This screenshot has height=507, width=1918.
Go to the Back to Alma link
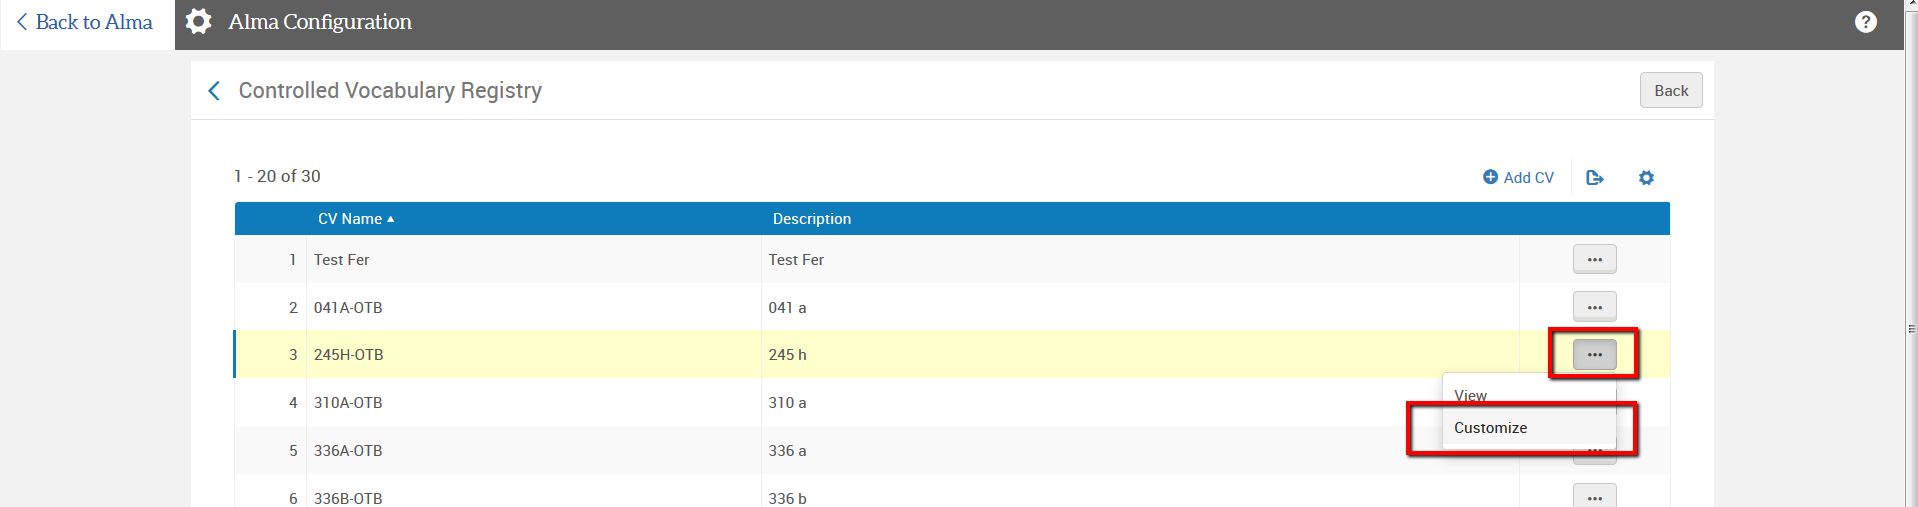[85, 22]
